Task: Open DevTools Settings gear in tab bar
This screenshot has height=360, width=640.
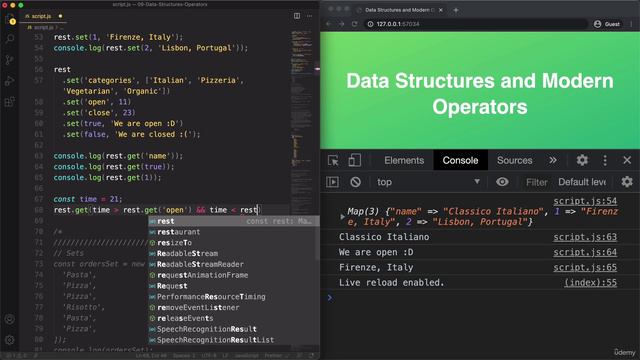Action: [x=582, y=160]
